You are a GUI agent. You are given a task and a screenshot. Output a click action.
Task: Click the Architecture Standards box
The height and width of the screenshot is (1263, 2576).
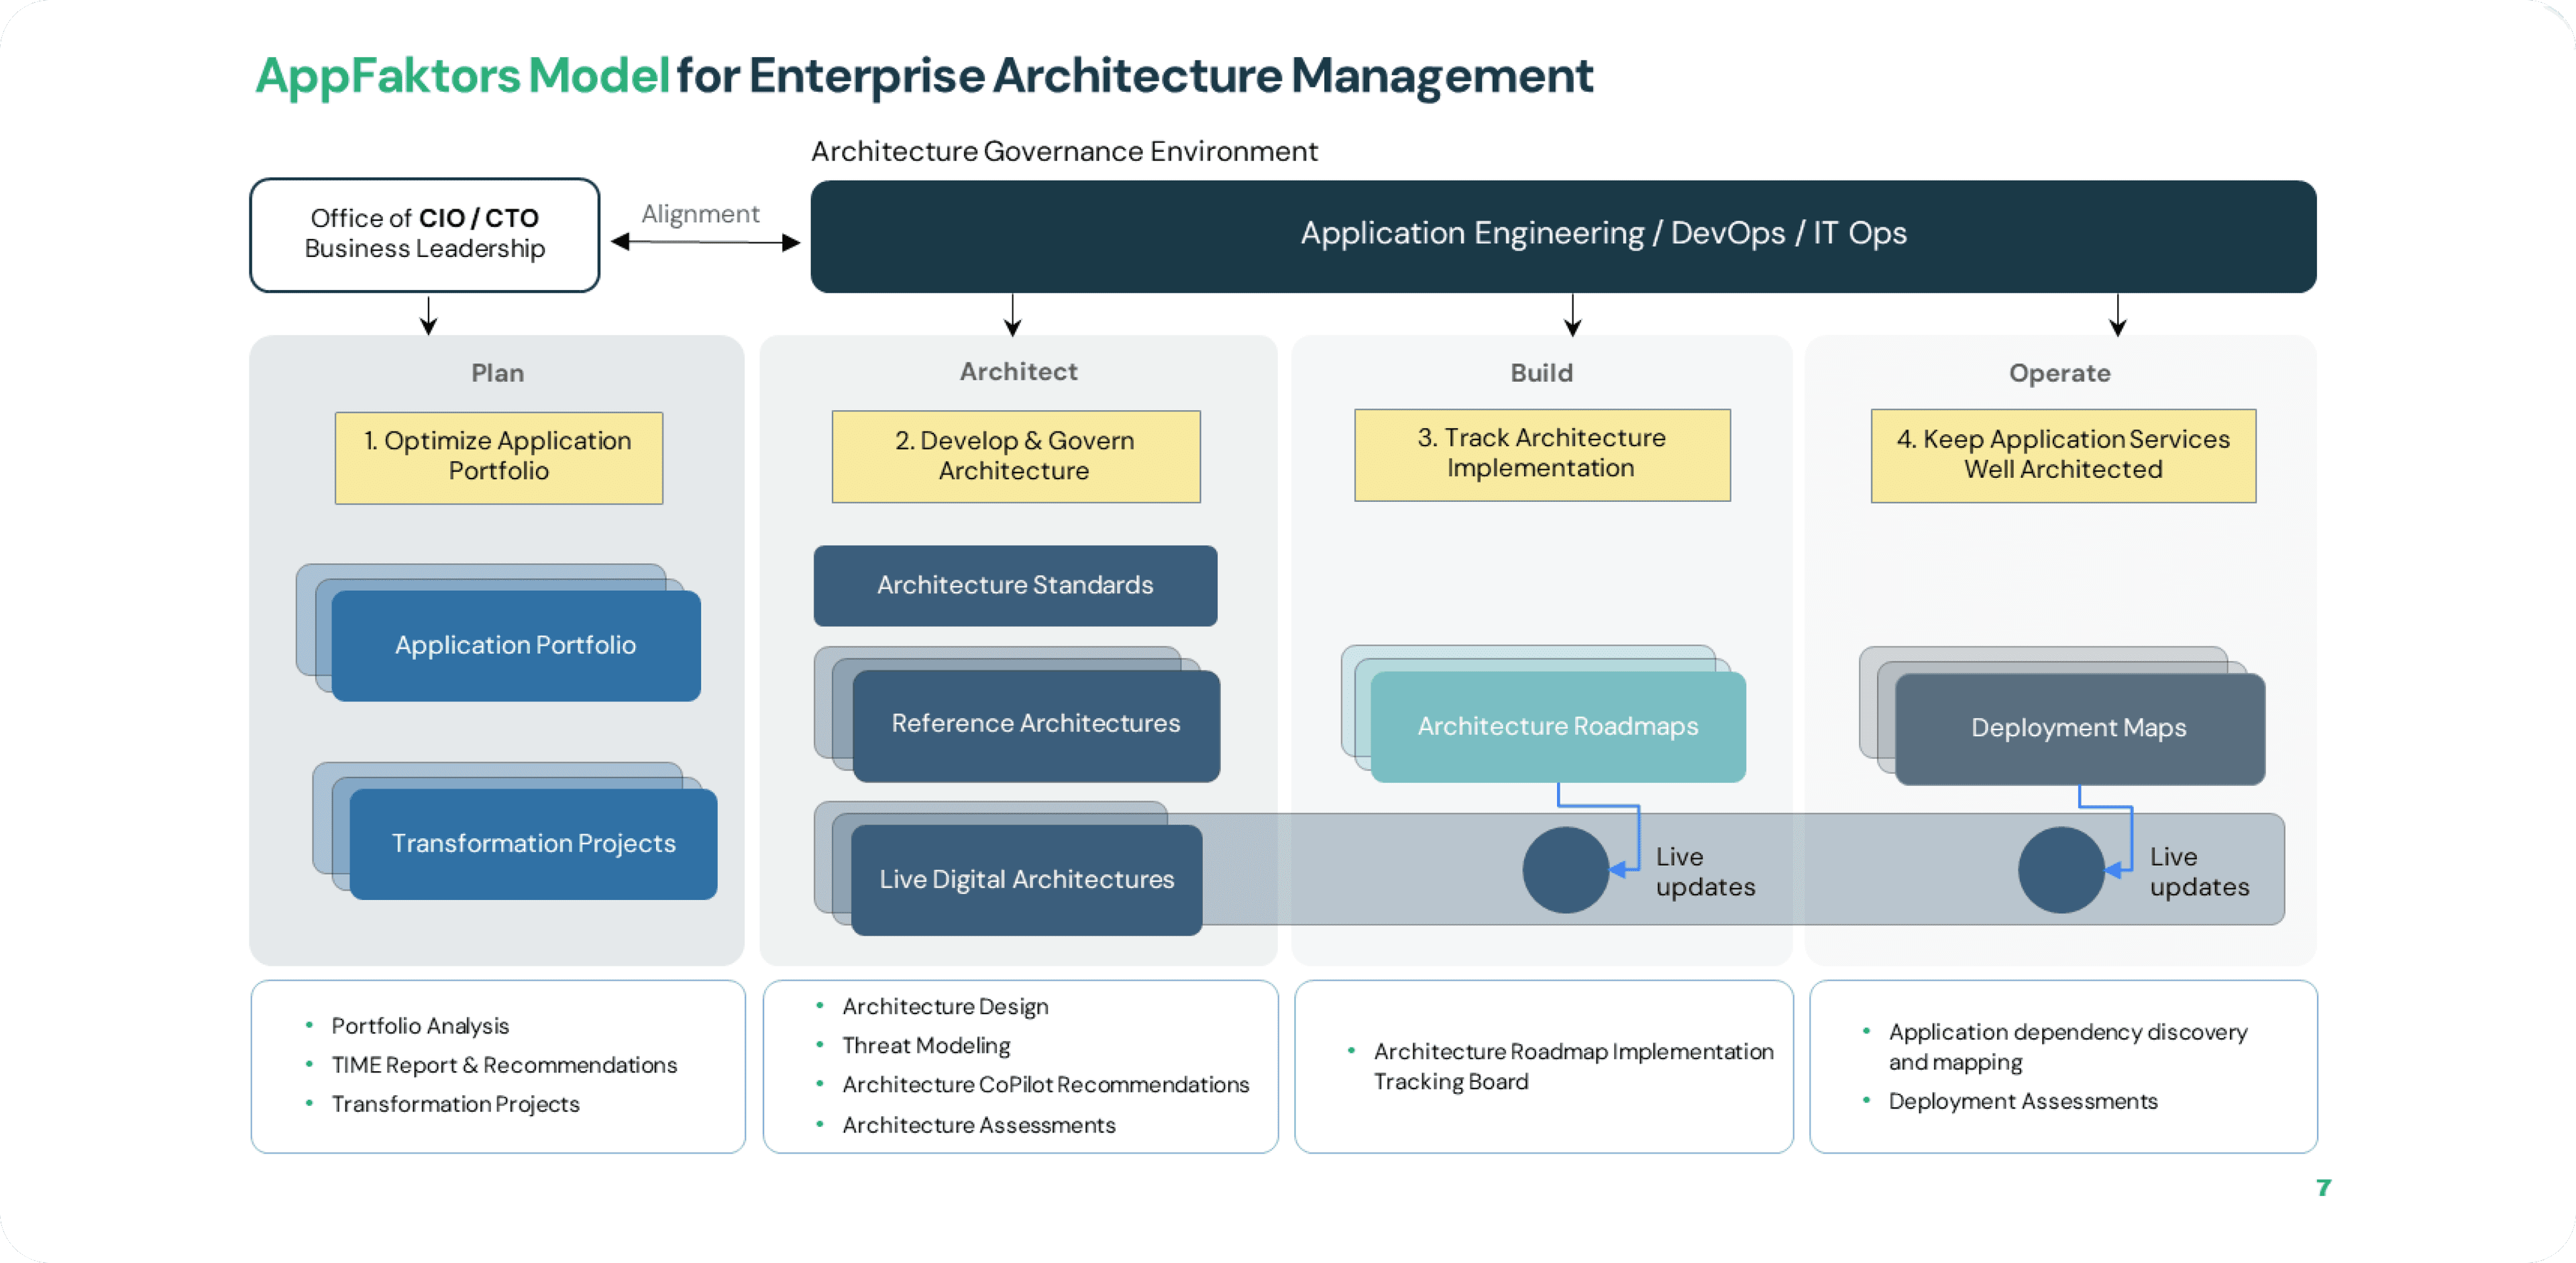click(x=1015, y=585)
